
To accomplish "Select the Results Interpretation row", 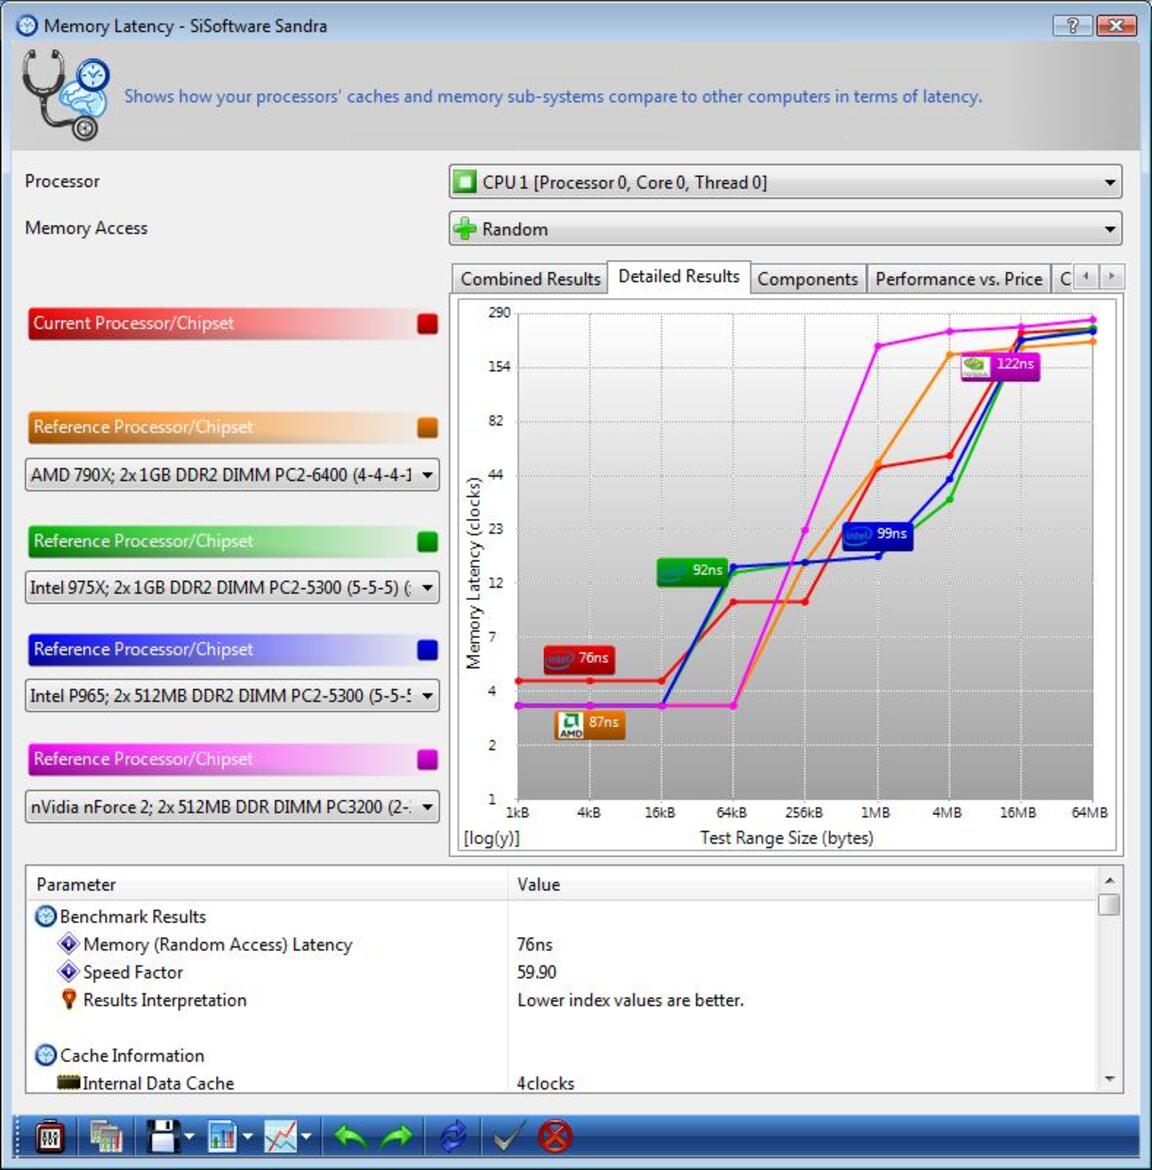I will (561, 999).
